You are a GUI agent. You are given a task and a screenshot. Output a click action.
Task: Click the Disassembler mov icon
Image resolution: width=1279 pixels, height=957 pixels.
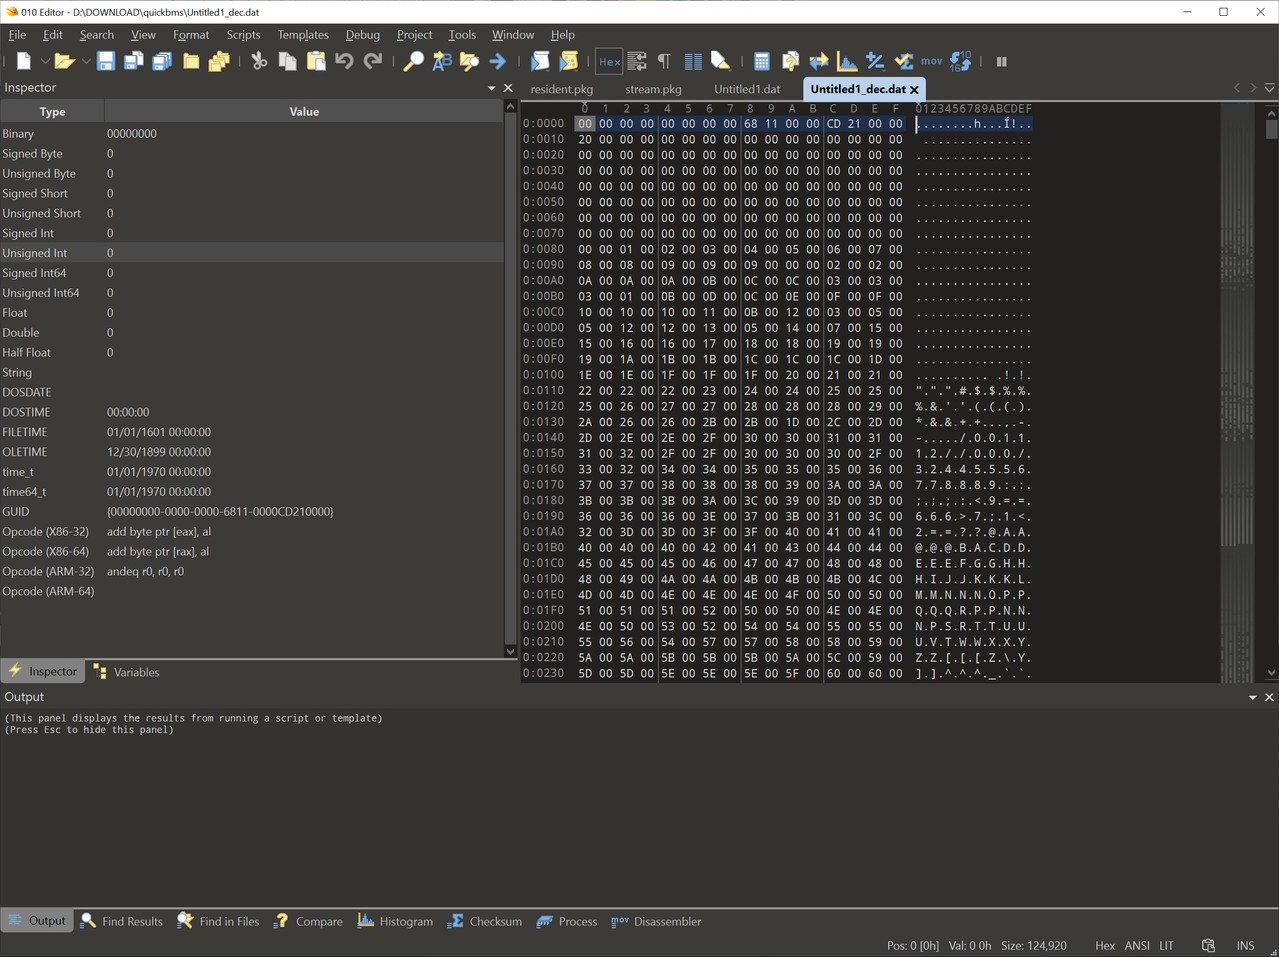[932, 61]
